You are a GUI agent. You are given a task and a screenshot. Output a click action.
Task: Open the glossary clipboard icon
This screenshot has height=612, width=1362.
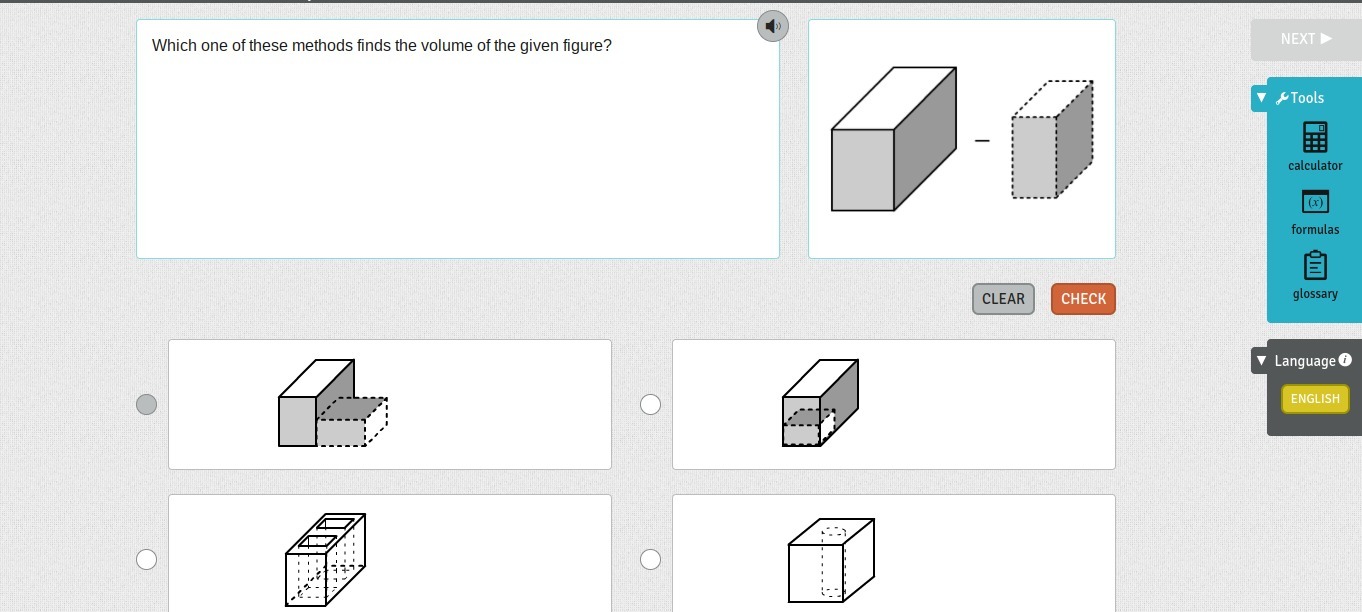tap(1315, 266)
